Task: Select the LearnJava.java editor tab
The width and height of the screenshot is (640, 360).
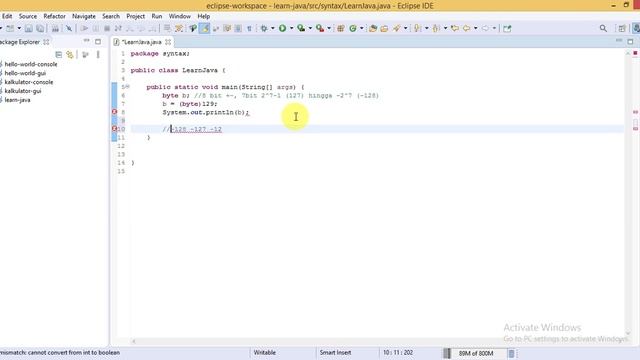Action: click(141, 42)
